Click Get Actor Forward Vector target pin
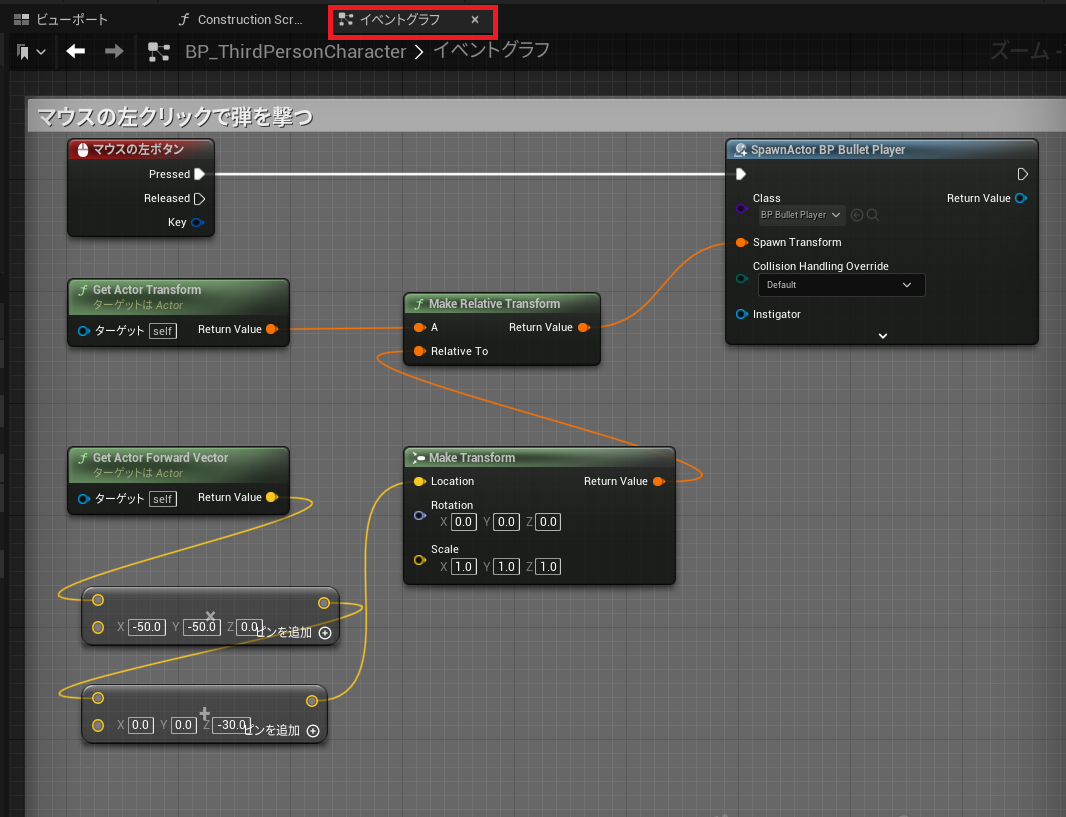 pos(84,499)
